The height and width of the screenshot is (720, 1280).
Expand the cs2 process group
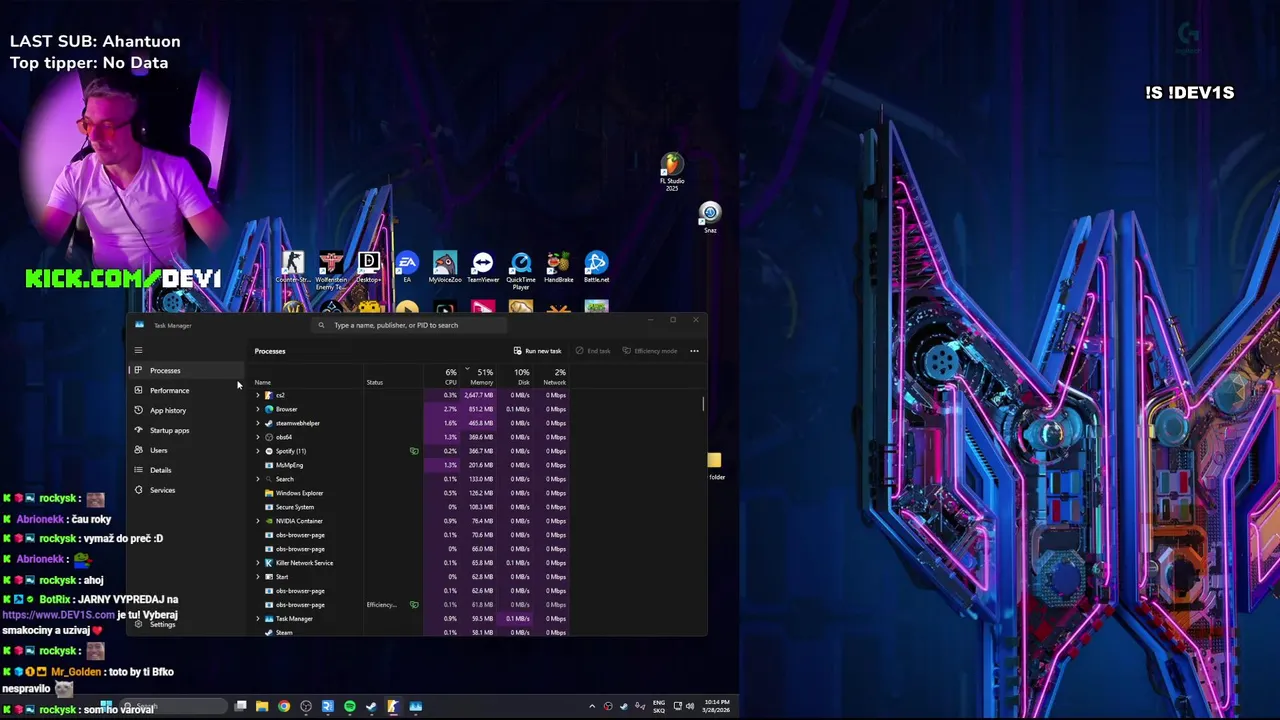point(258,395)
